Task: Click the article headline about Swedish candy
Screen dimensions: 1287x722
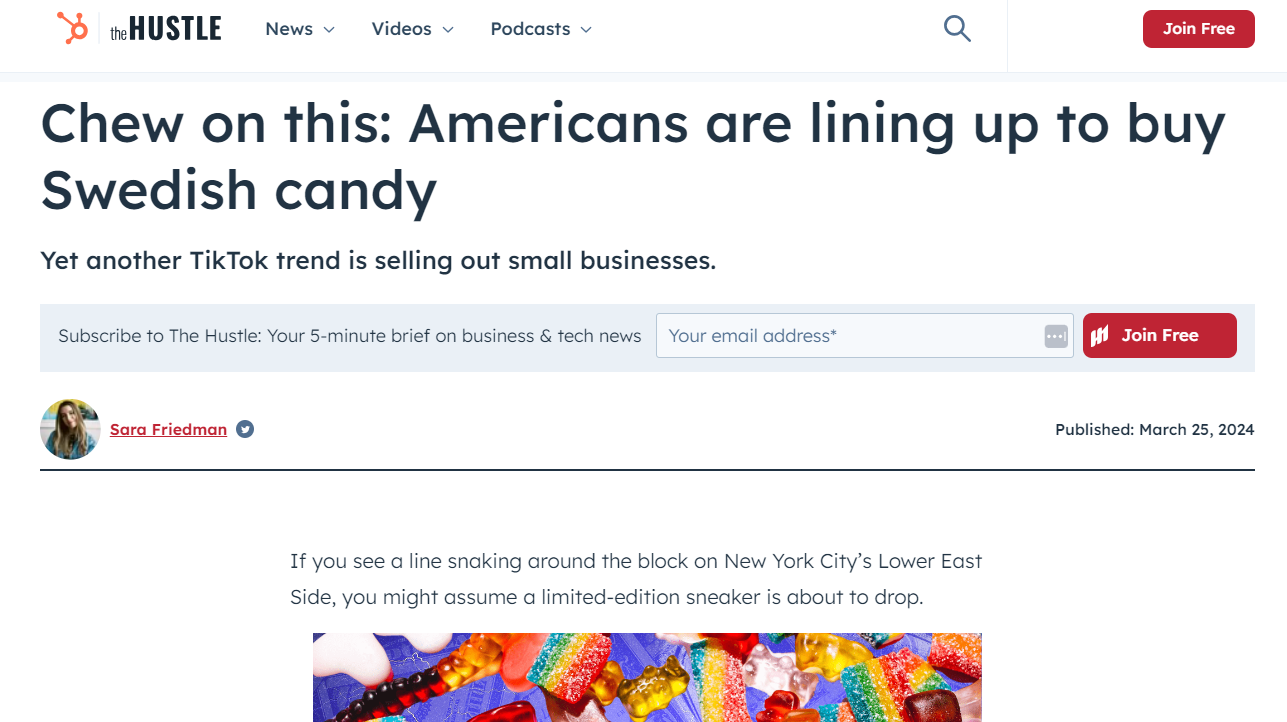Action: click(x=632, y=156)
